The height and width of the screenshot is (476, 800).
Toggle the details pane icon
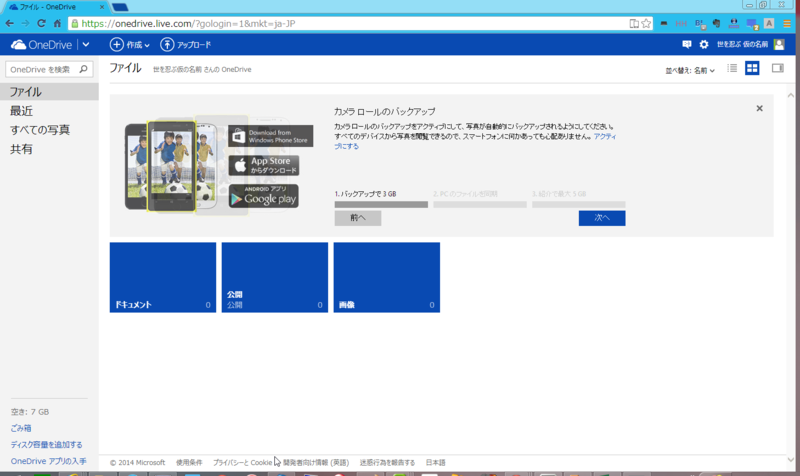click(778, 68)
